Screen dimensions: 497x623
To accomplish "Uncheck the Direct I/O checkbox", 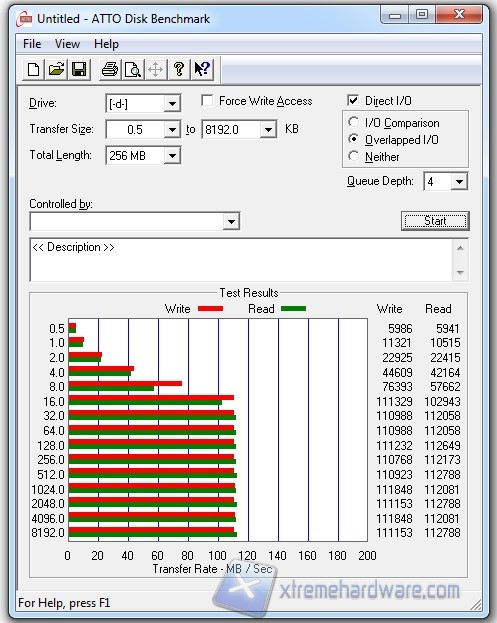I will click(x=353, y=101).
